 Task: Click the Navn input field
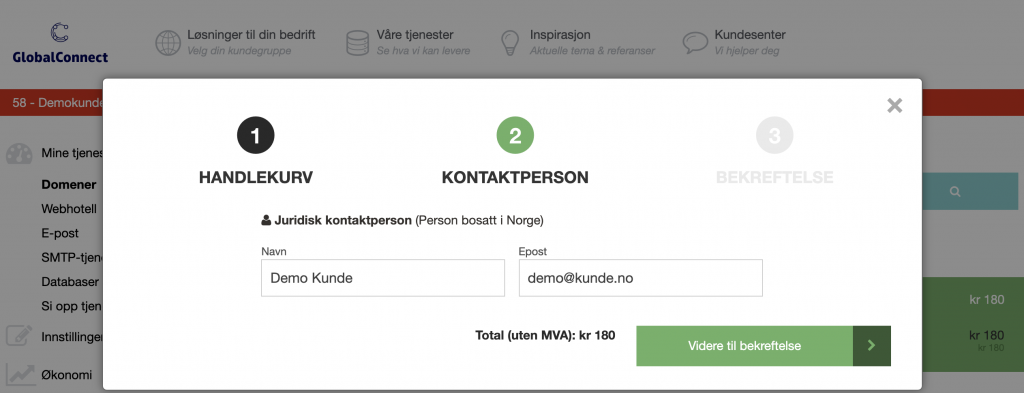(383, 278)
